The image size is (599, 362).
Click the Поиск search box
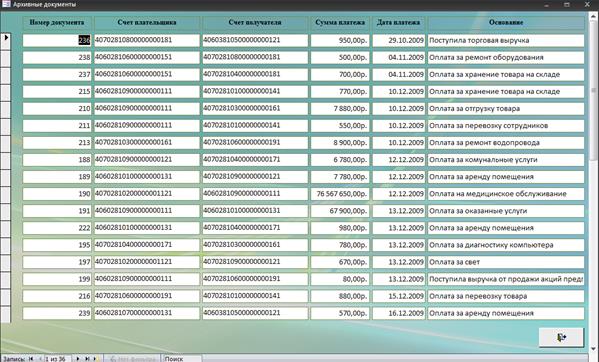tap(182, 359)
